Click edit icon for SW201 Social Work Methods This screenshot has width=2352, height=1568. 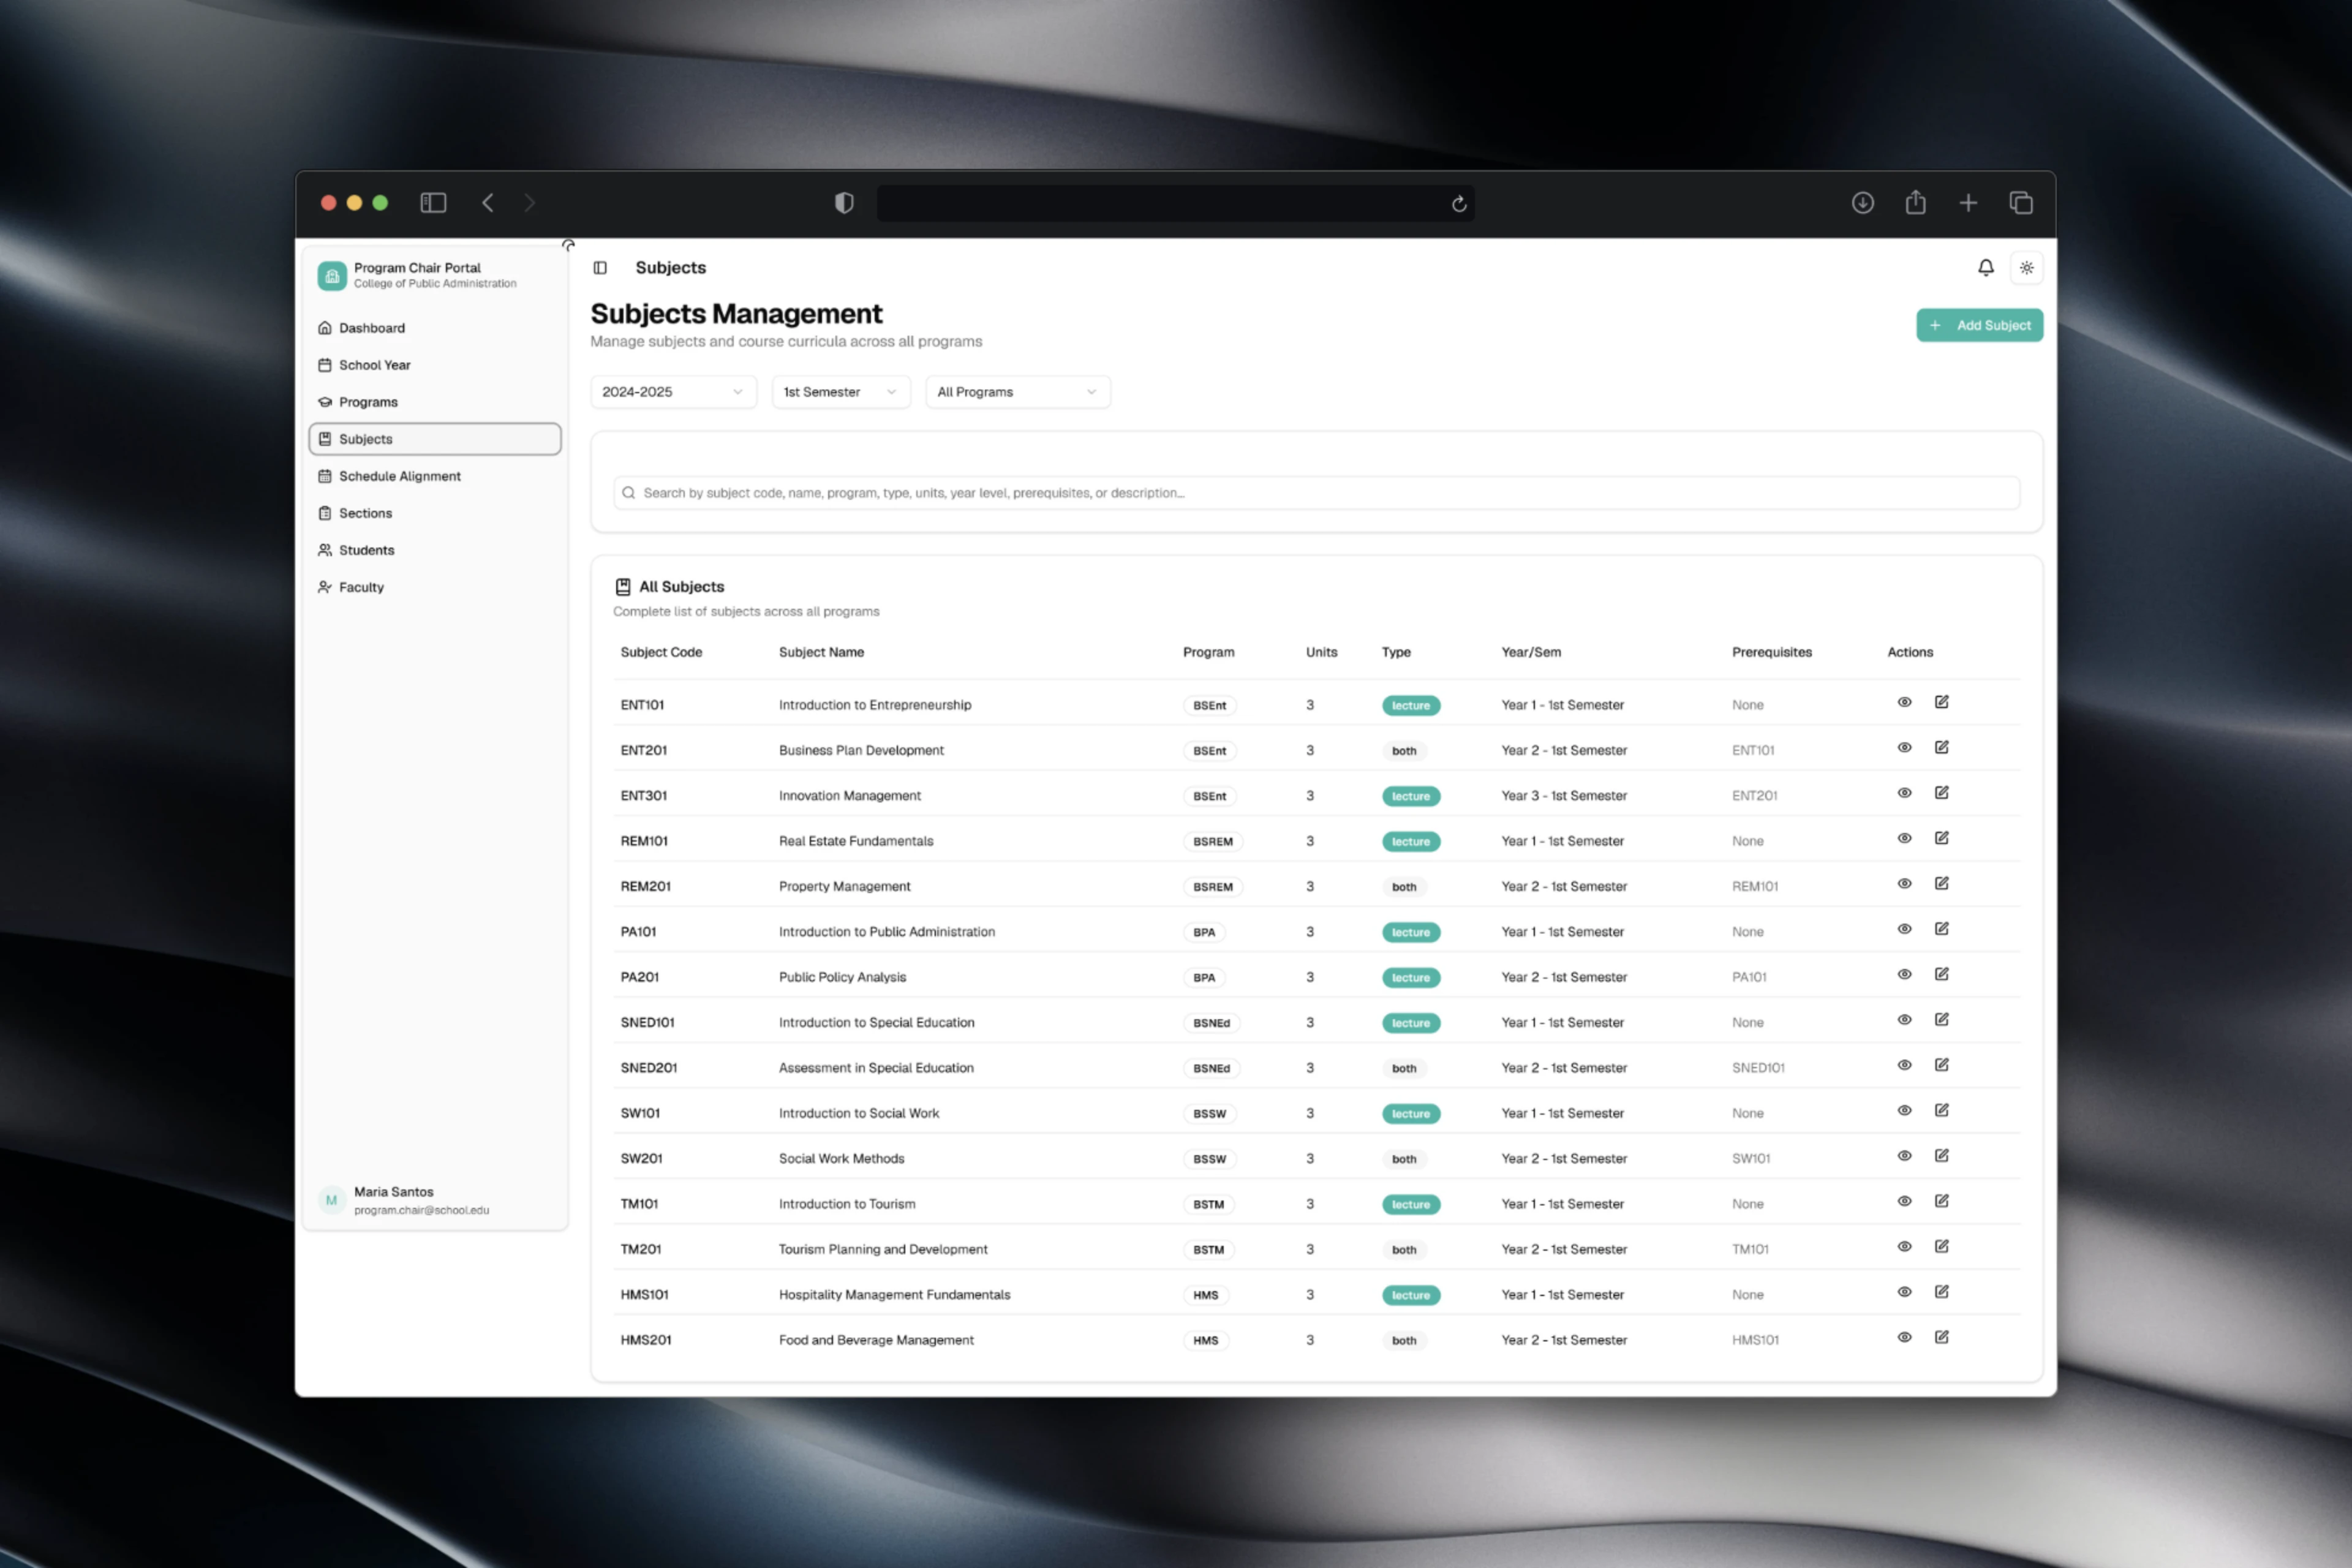[1941, 1155]
